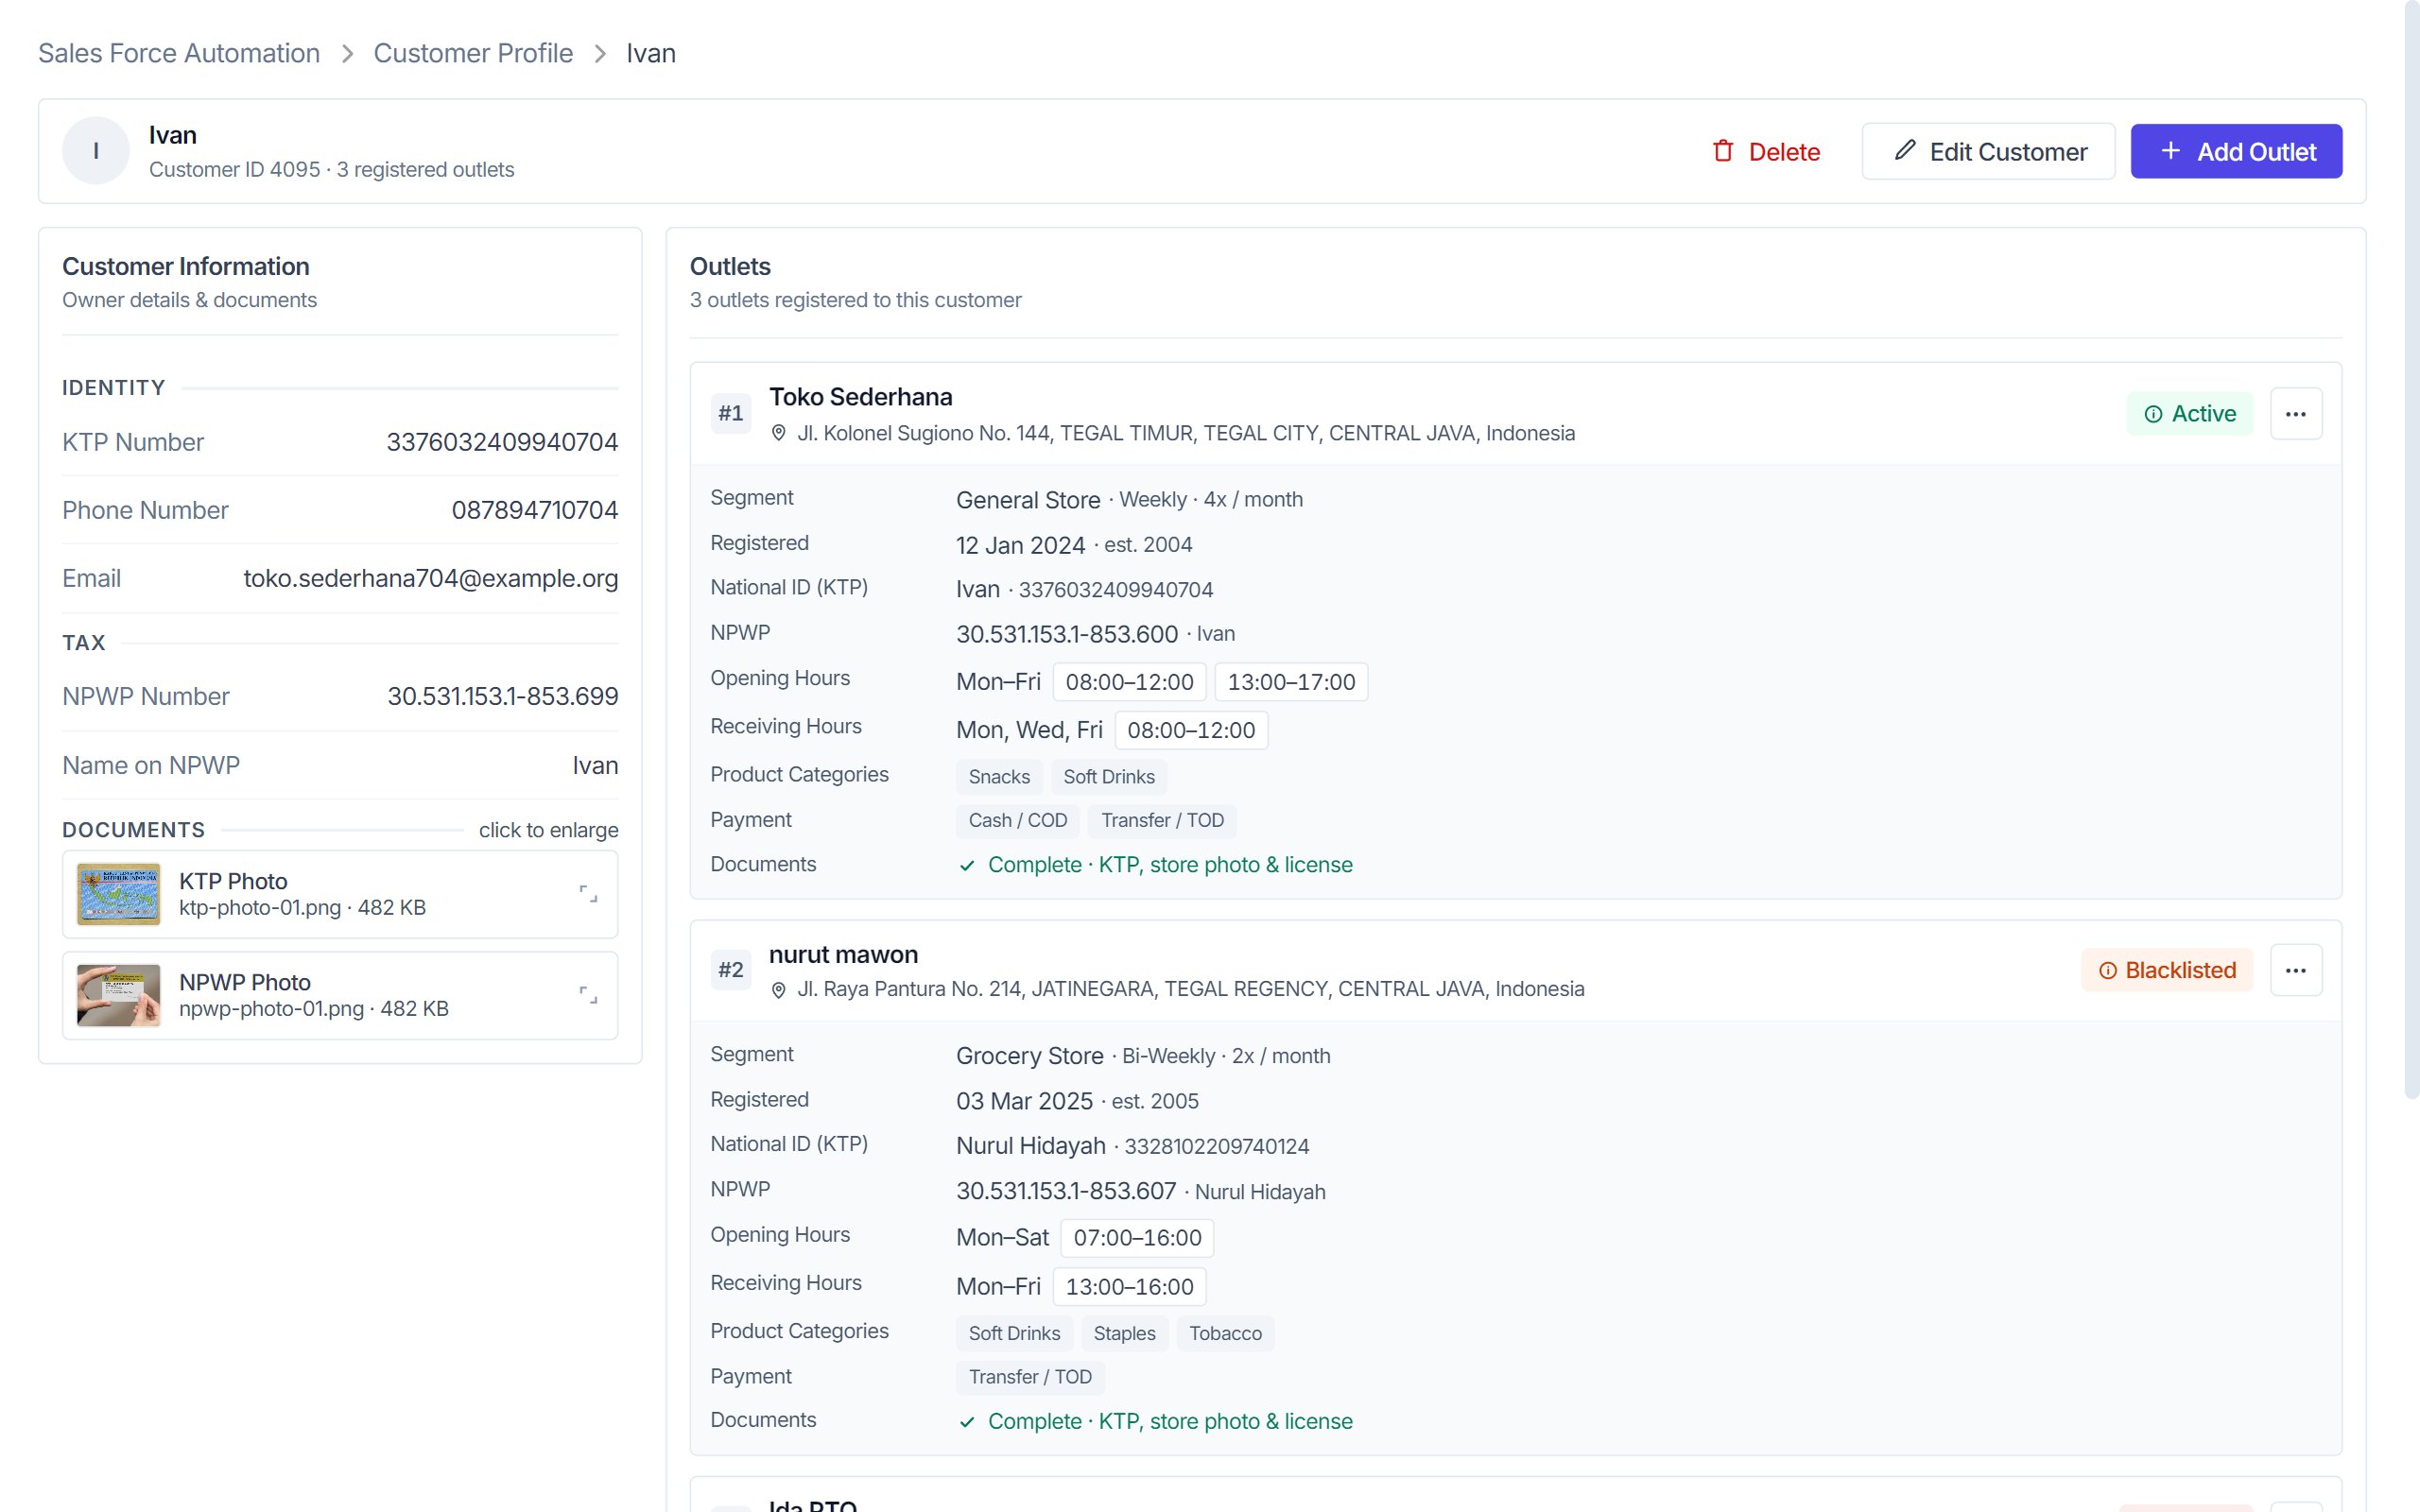Viewport: 2420px width, 1512px height.
Task: Open Edit Customer
Action: pos(1988,152)
